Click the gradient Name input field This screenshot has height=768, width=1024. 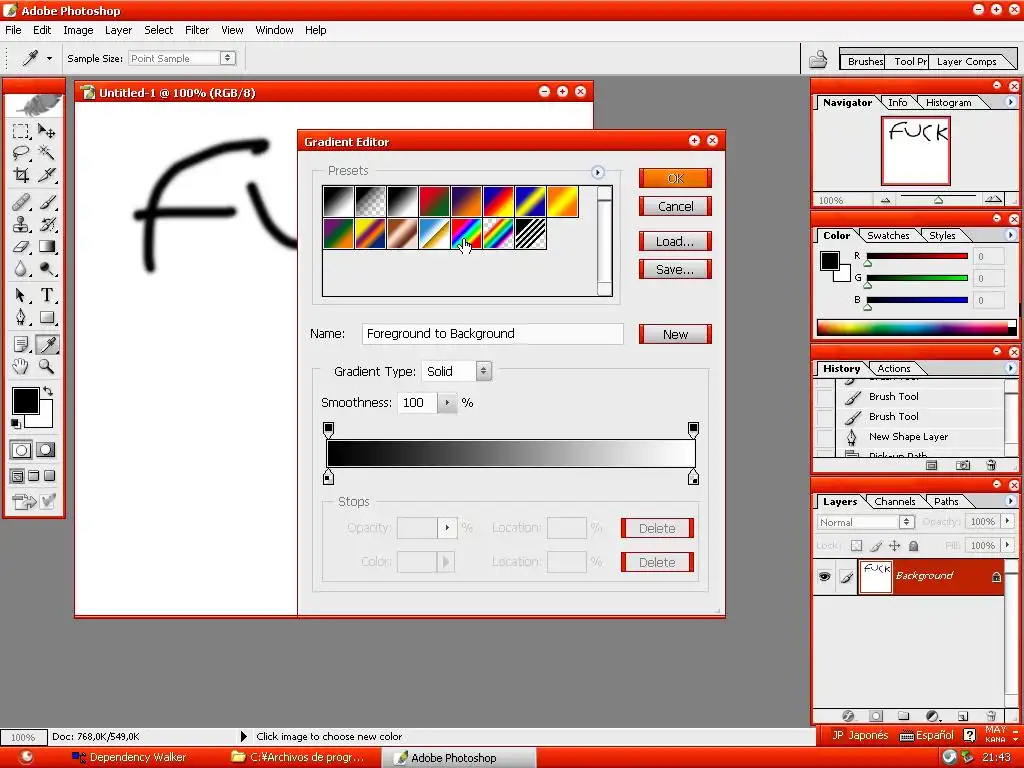(x=492, y=334)
